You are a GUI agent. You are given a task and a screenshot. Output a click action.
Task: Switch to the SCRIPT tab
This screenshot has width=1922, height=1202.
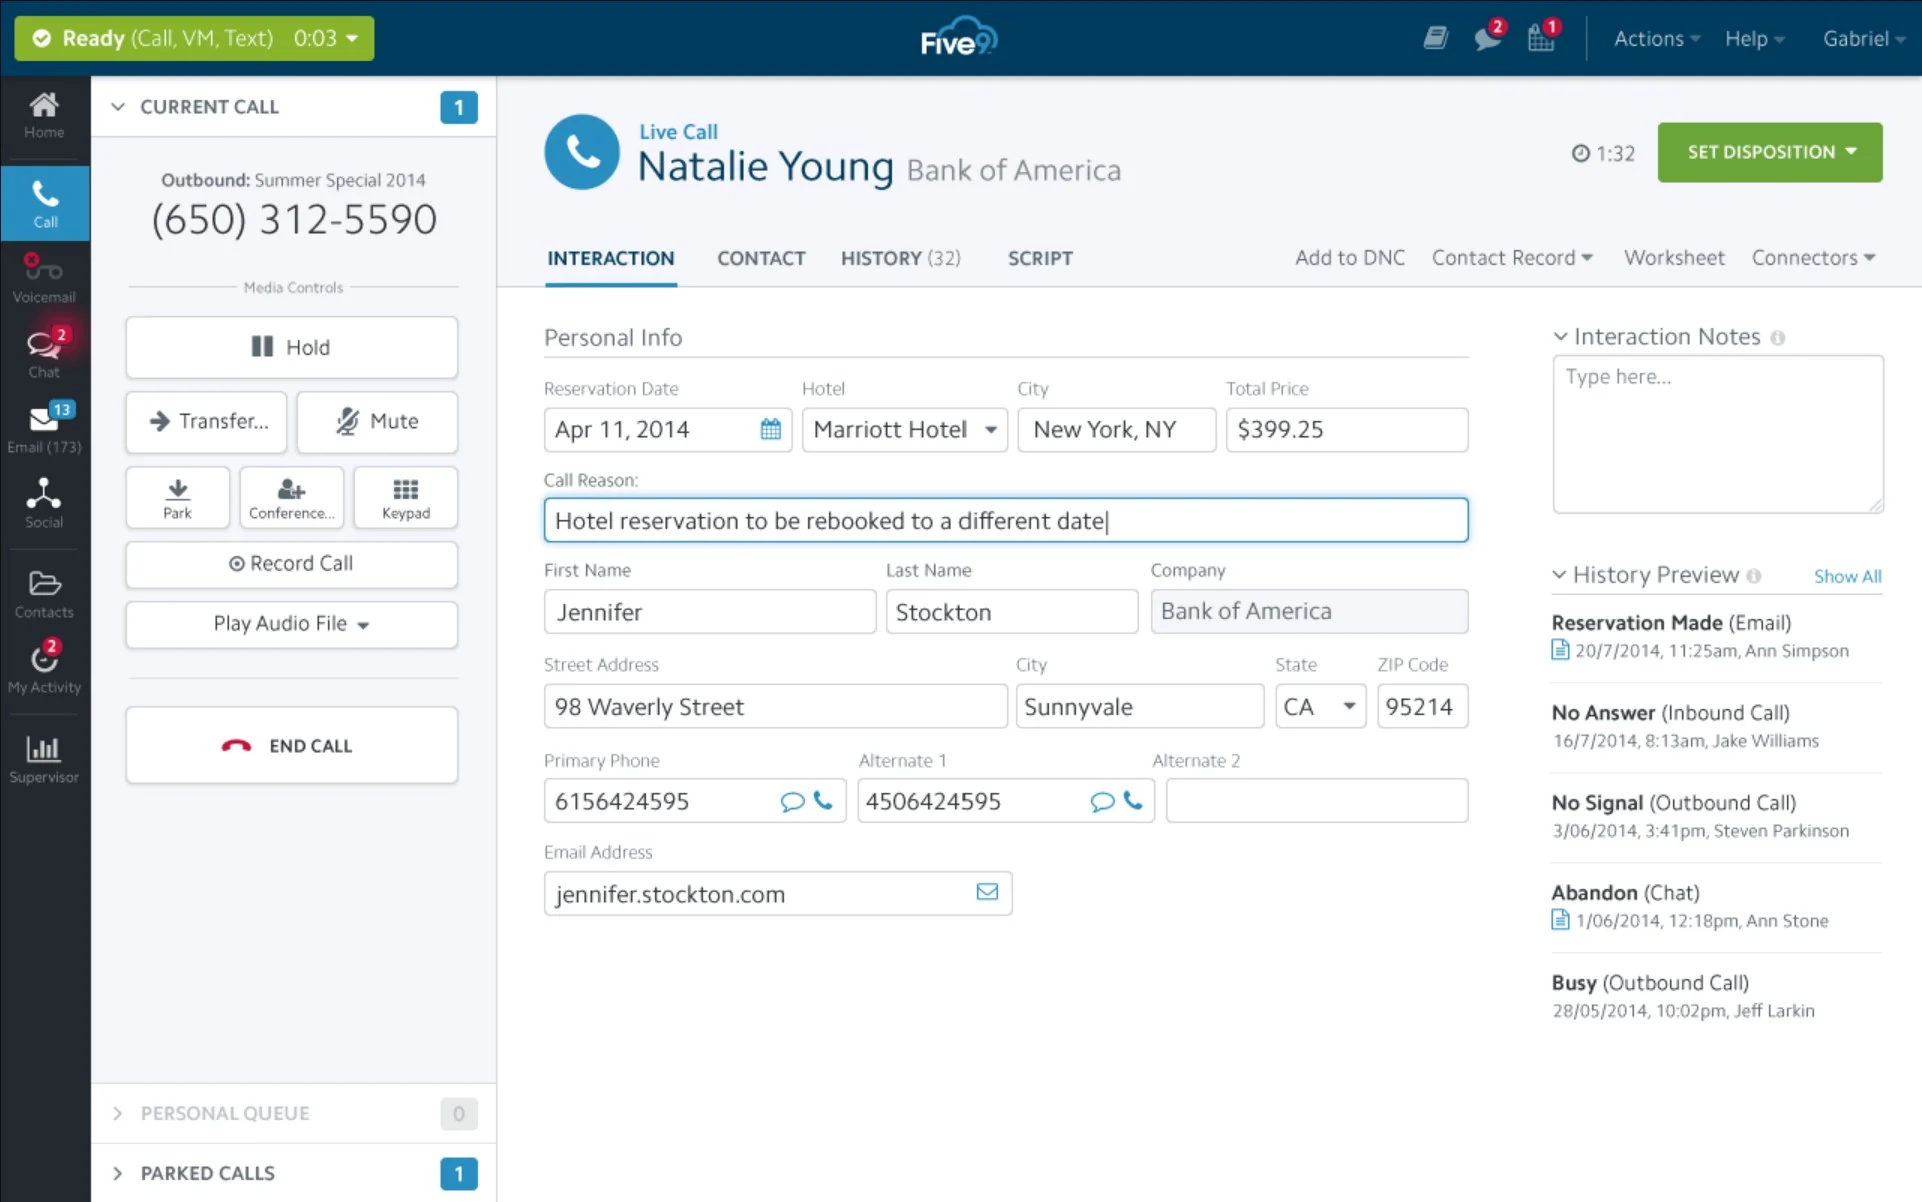[1041, 258]
